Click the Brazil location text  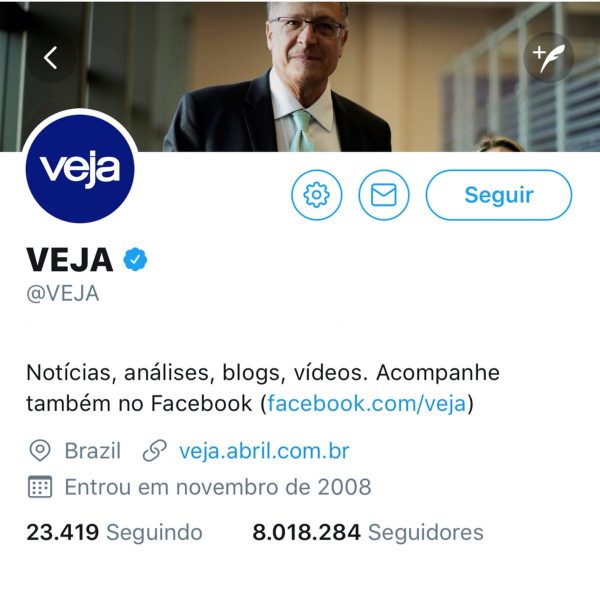pos(93,451)
